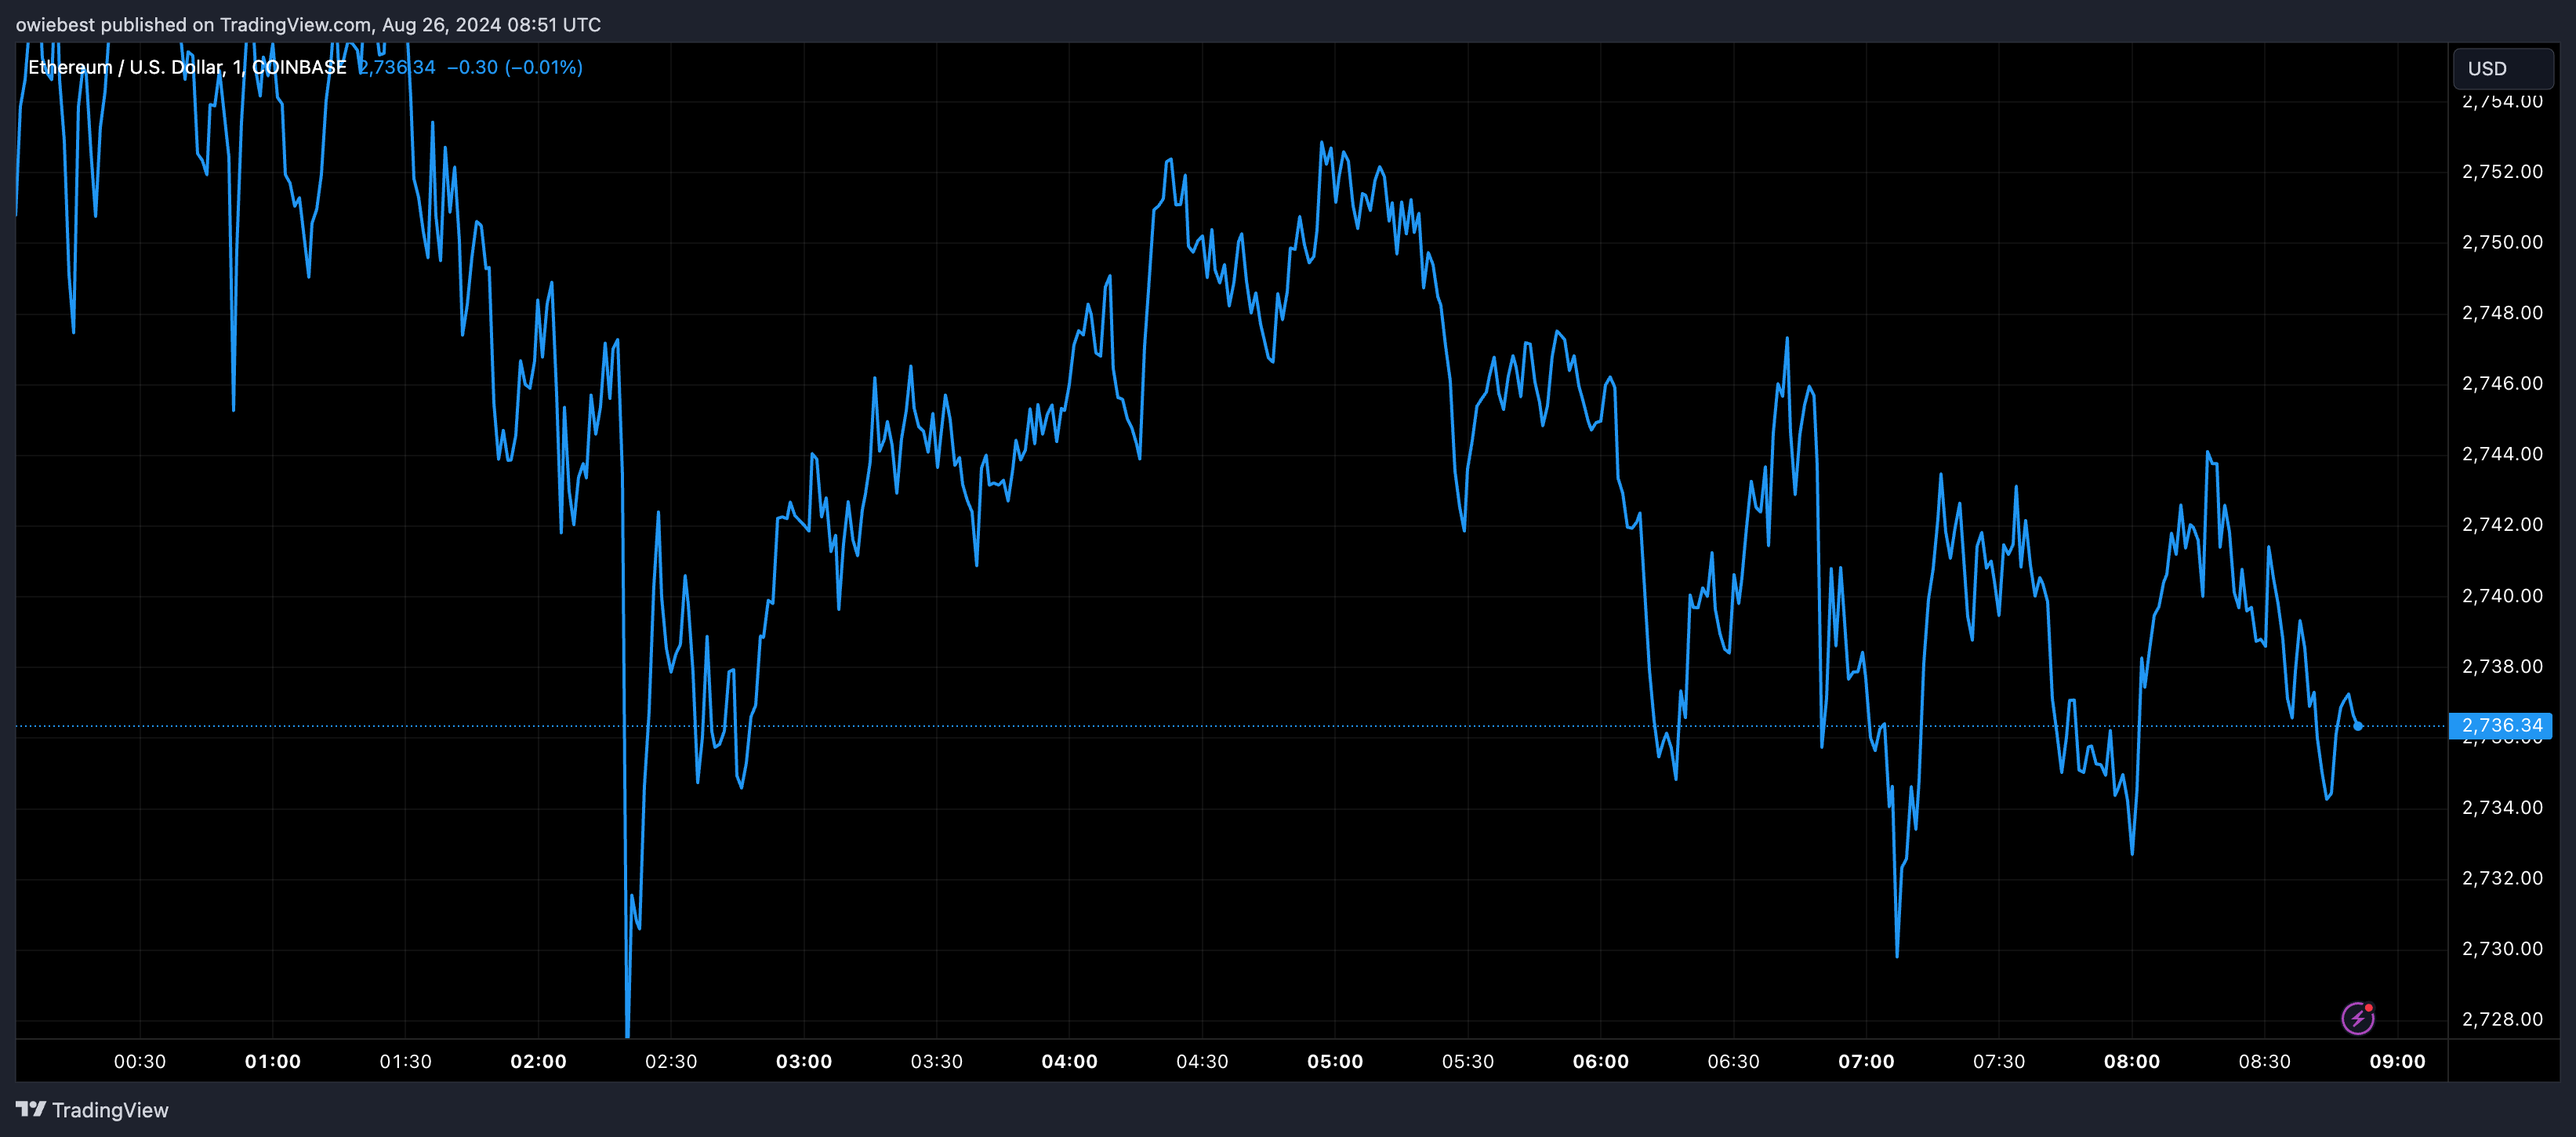Click the TradingView logo icon
The image size is (2576, 1137).
pos(31,1109)
